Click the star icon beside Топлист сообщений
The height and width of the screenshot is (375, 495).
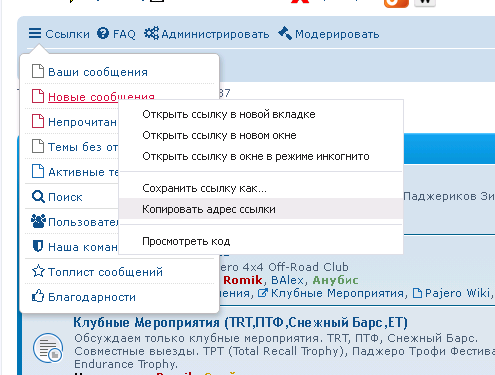coord(38,271)
